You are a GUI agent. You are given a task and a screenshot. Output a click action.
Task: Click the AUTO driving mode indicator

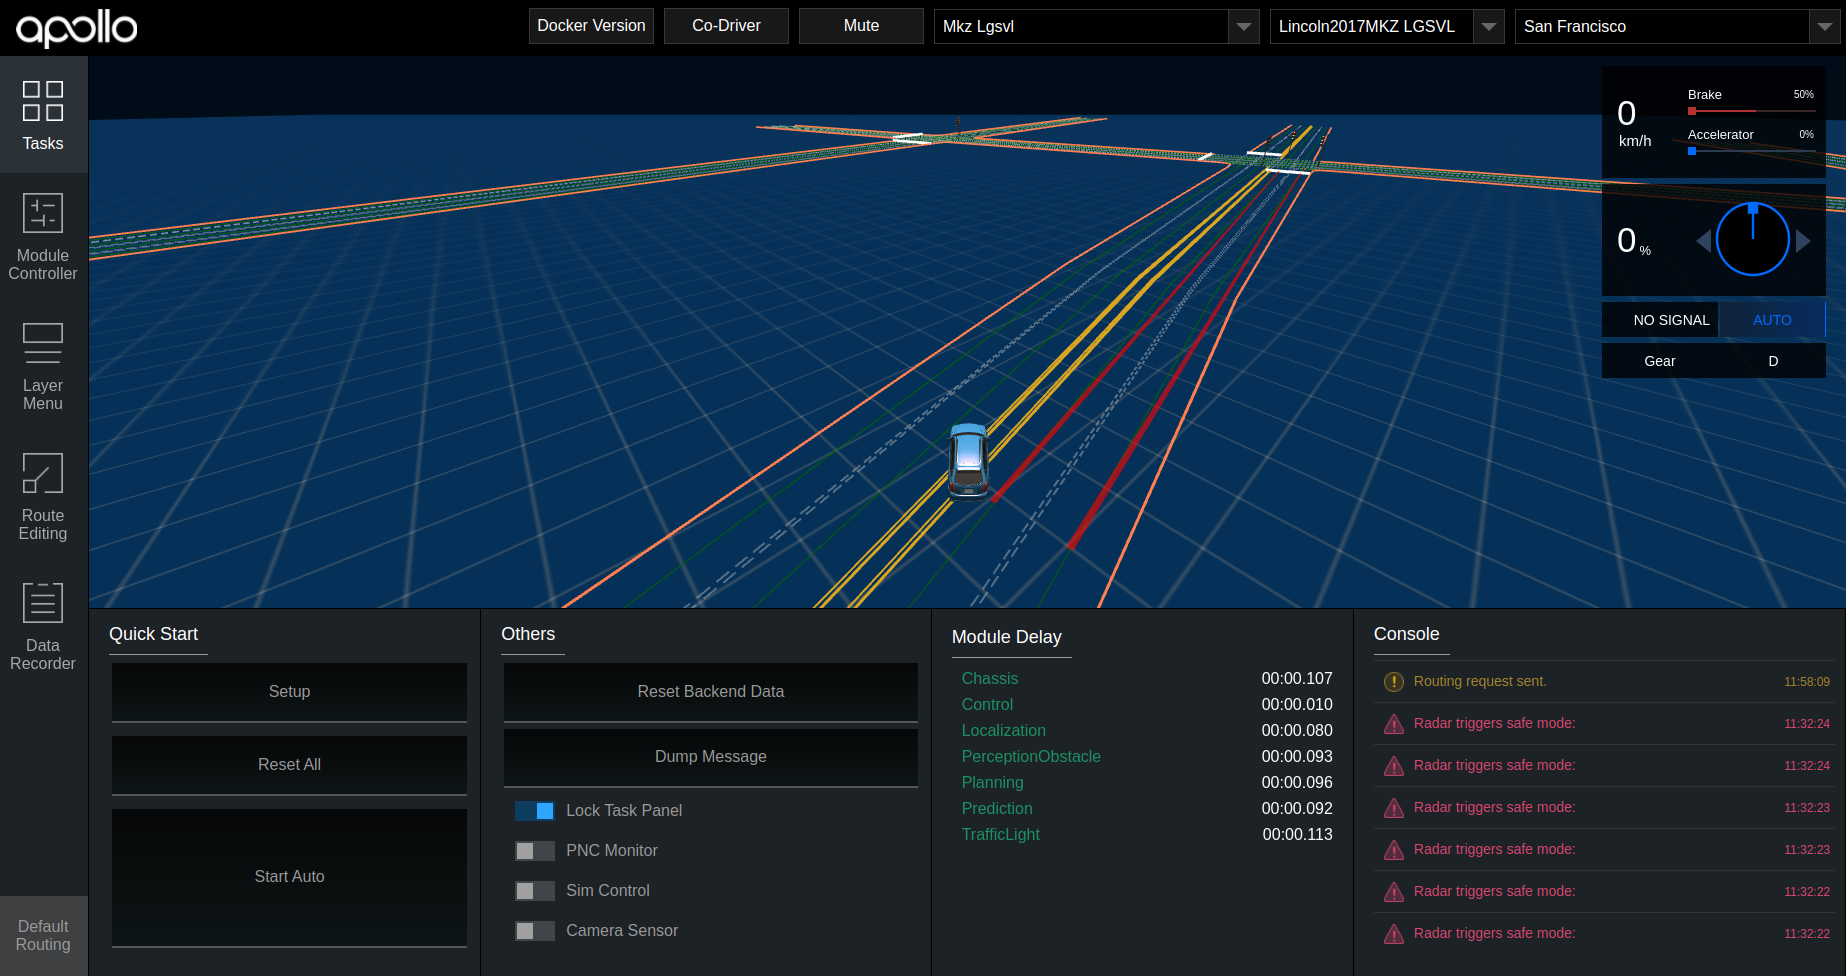click(x=1771, y=319)
